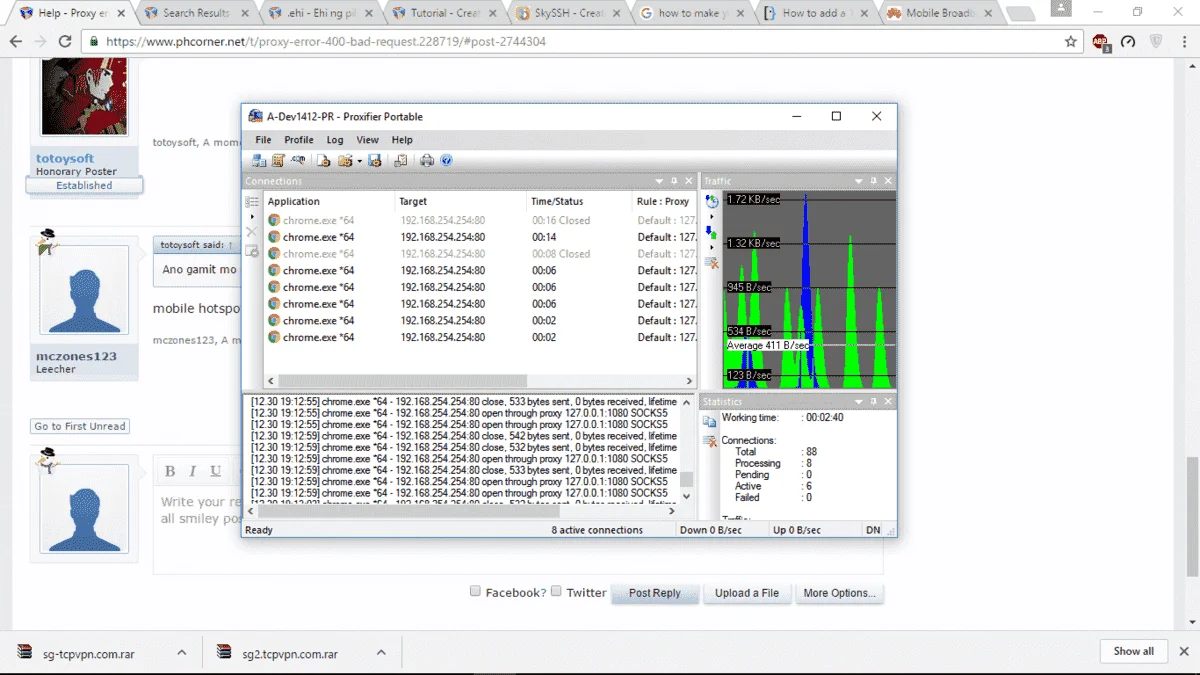Check the Facebook? checkbox
The width and height of the screenshot is (1200, 675).
click(x=476, y=591)
